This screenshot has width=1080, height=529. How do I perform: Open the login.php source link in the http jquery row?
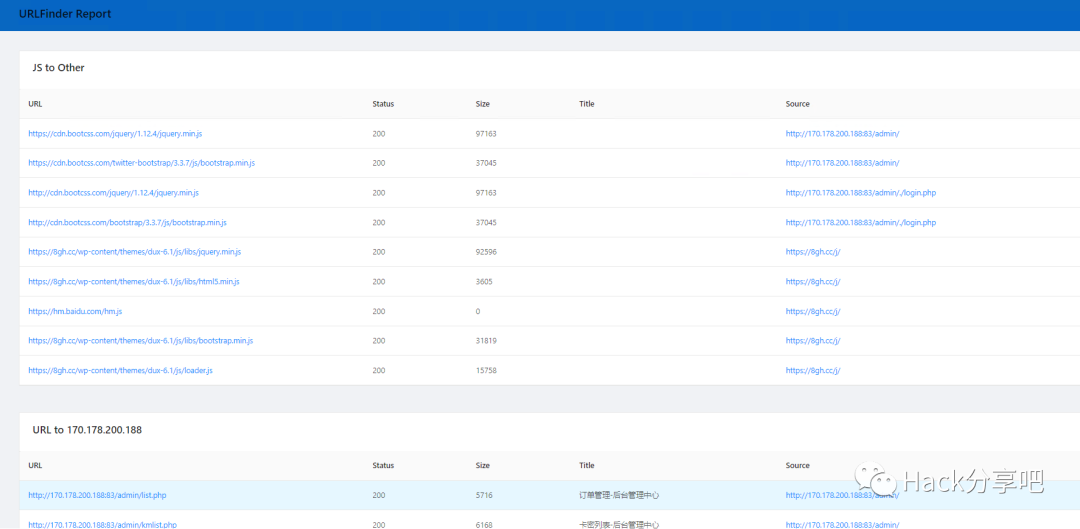(x=861, y=193)
